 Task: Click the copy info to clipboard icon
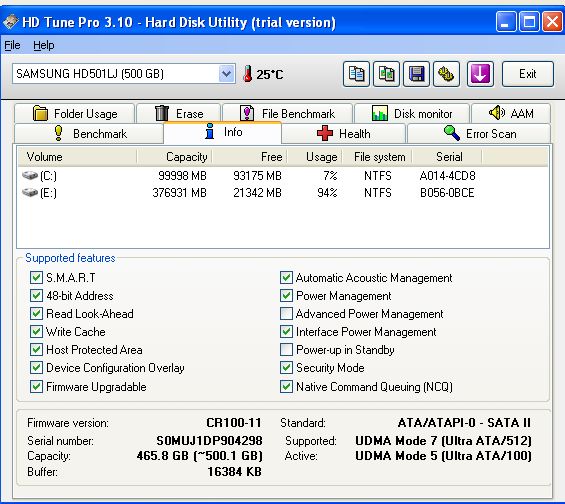[356, 74]
